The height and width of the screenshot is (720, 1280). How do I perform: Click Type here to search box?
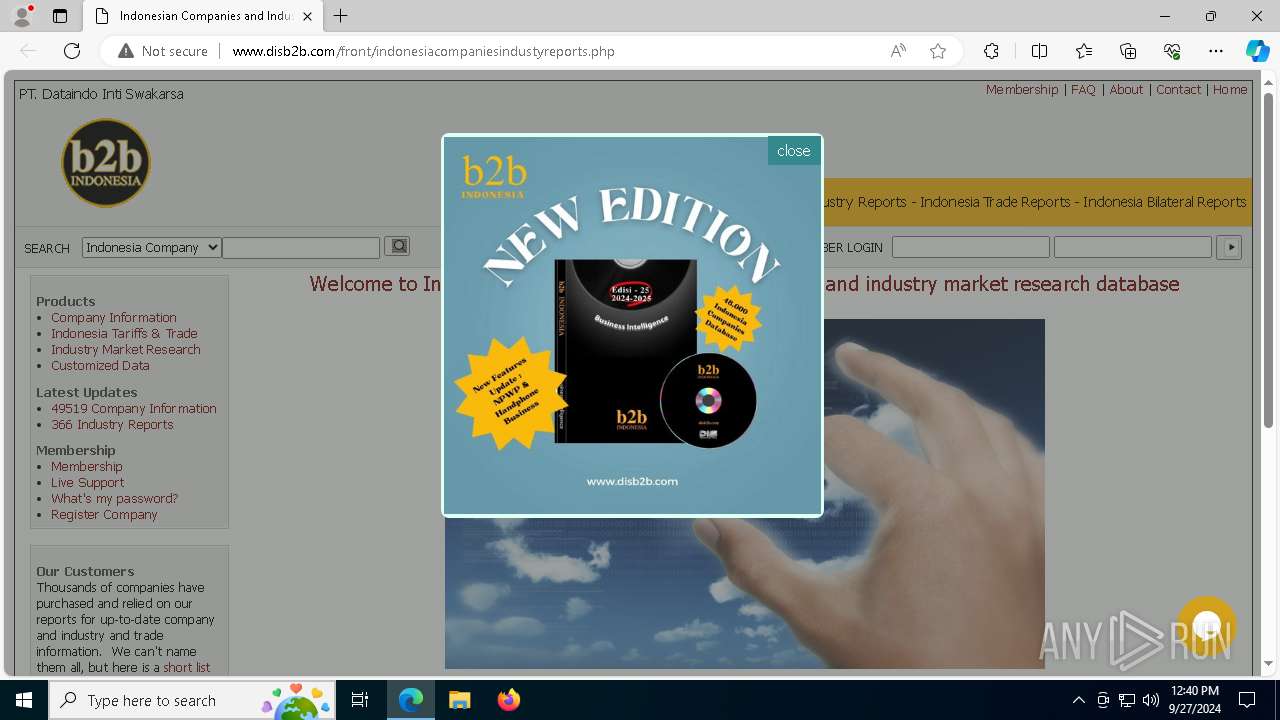(192, 700)
